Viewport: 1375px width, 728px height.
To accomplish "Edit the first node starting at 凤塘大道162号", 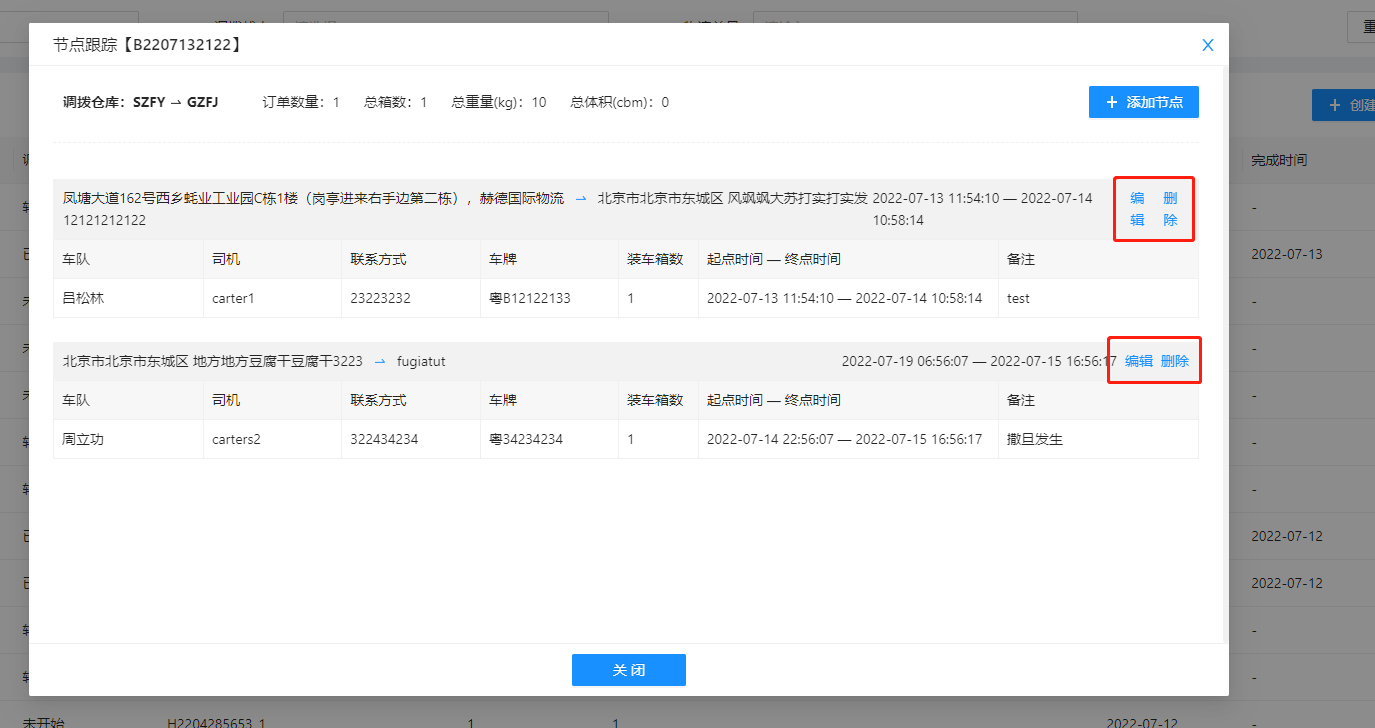I will pyautogui.click(x=1137, y=209).
